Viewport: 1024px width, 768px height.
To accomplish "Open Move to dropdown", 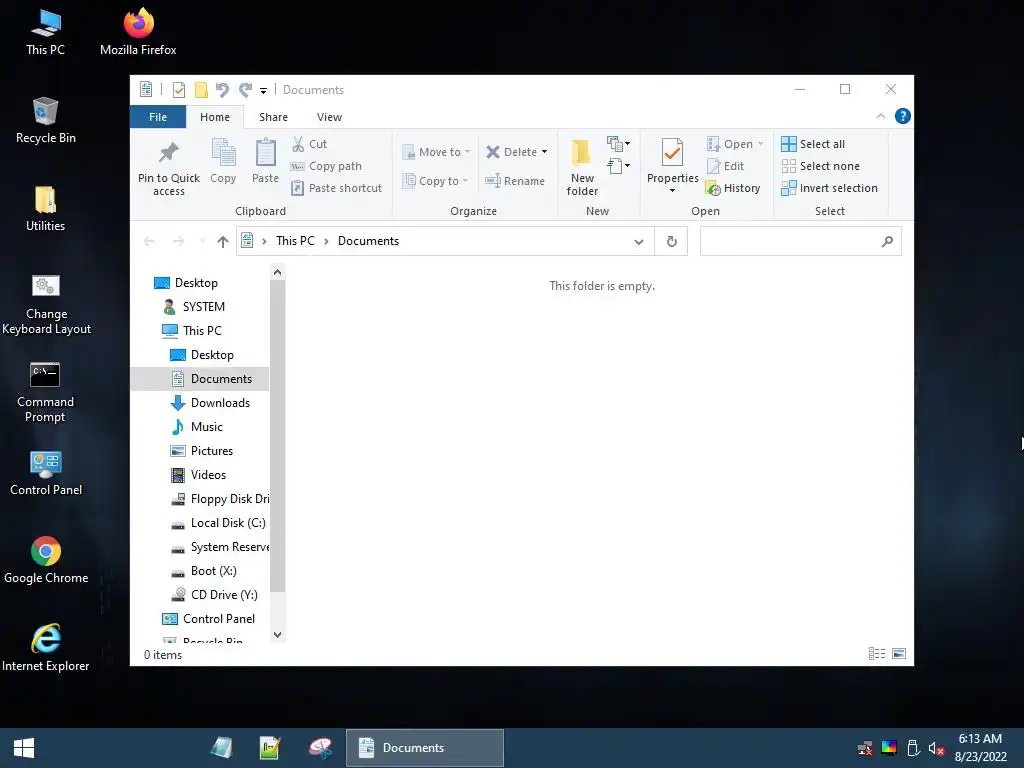I will [436, 152].
